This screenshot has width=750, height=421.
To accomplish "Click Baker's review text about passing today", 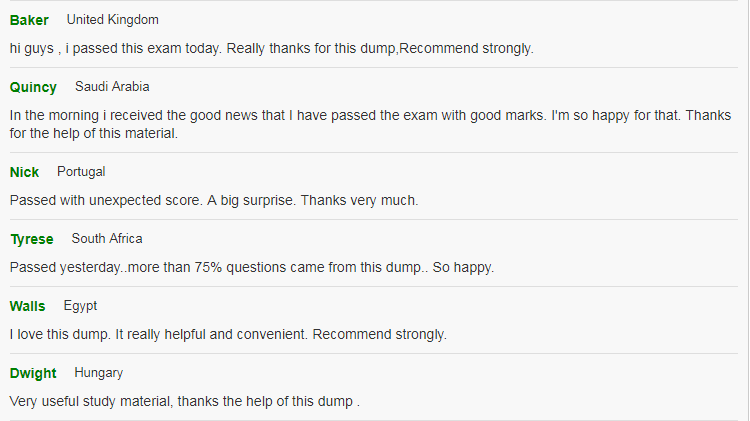I will pyautogui.click(x=271, y=48).
